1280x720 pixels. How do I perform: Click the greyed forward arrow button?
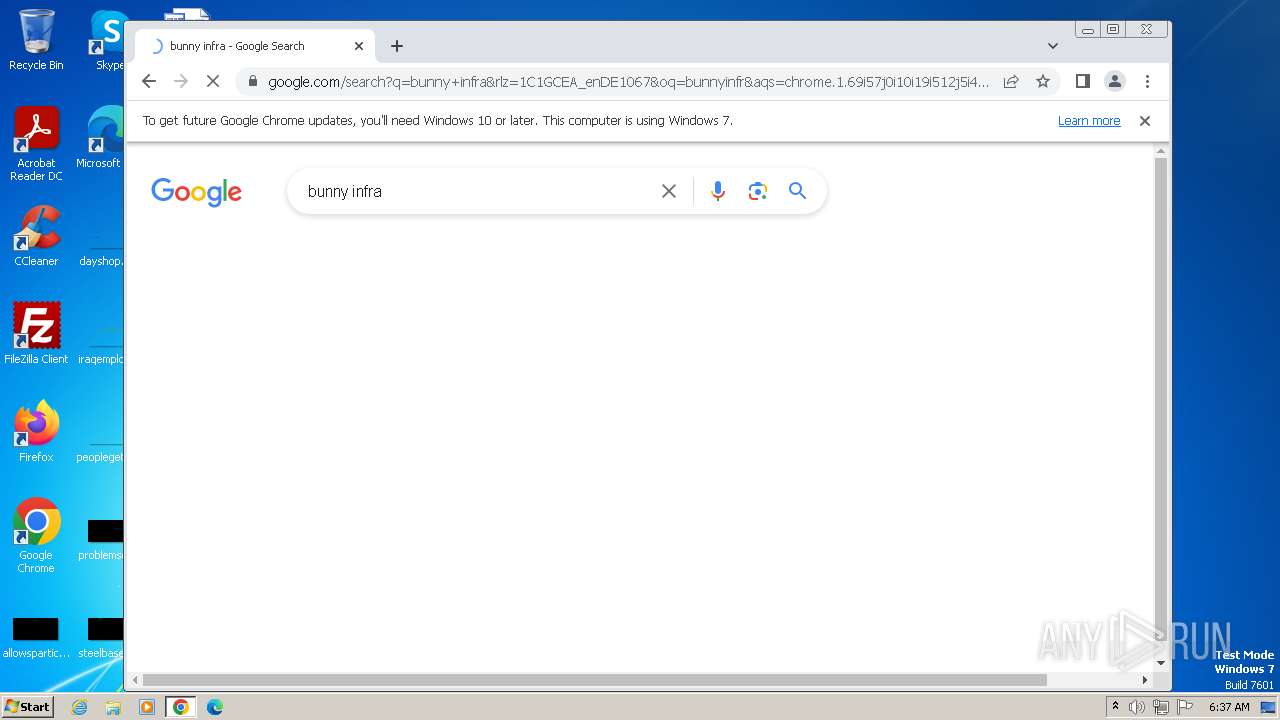pyautogui.click(x=181, y=82)
